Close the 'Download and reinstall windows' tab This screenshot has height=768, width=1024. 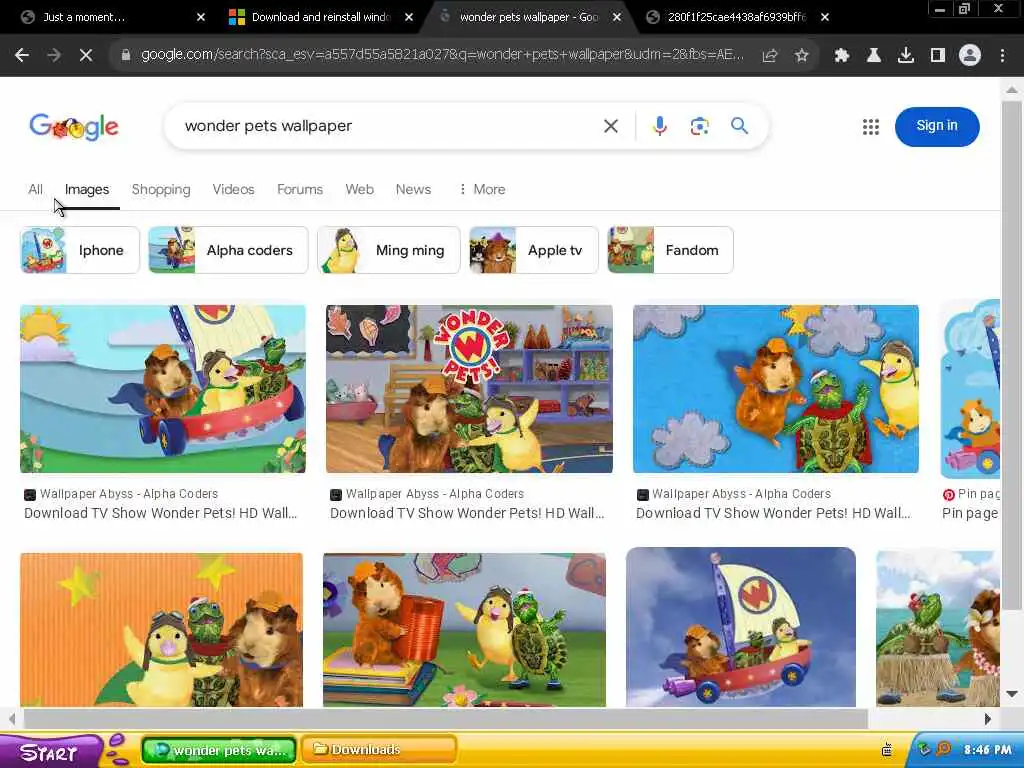coord(409,17)
